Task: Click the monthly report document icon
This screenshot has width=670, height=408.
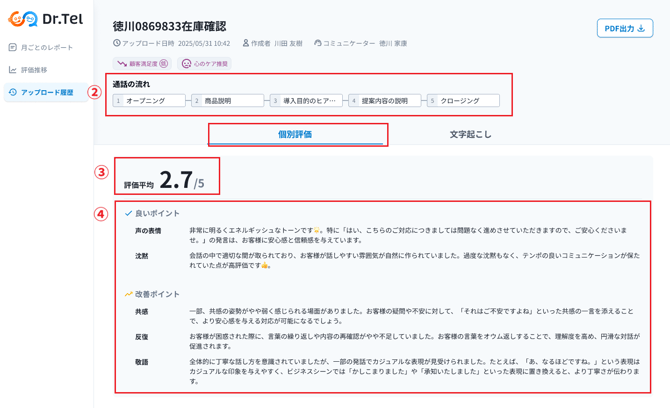Action: pyautogui.click(x=12, y=47)
